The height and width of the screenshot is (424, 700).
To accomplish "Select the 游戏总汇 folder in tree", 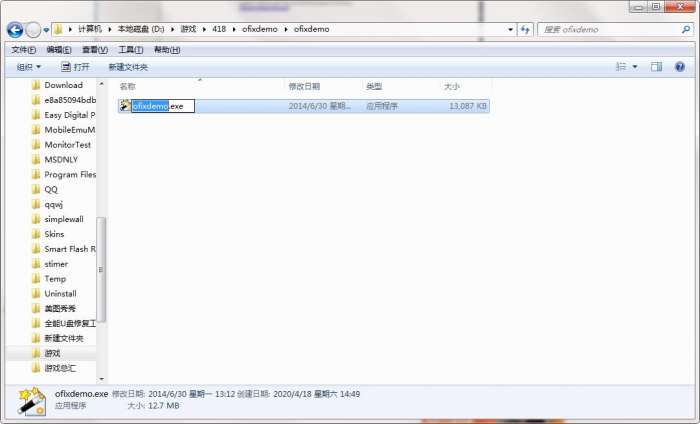I will pyautogui.click(x=54, y=368).
